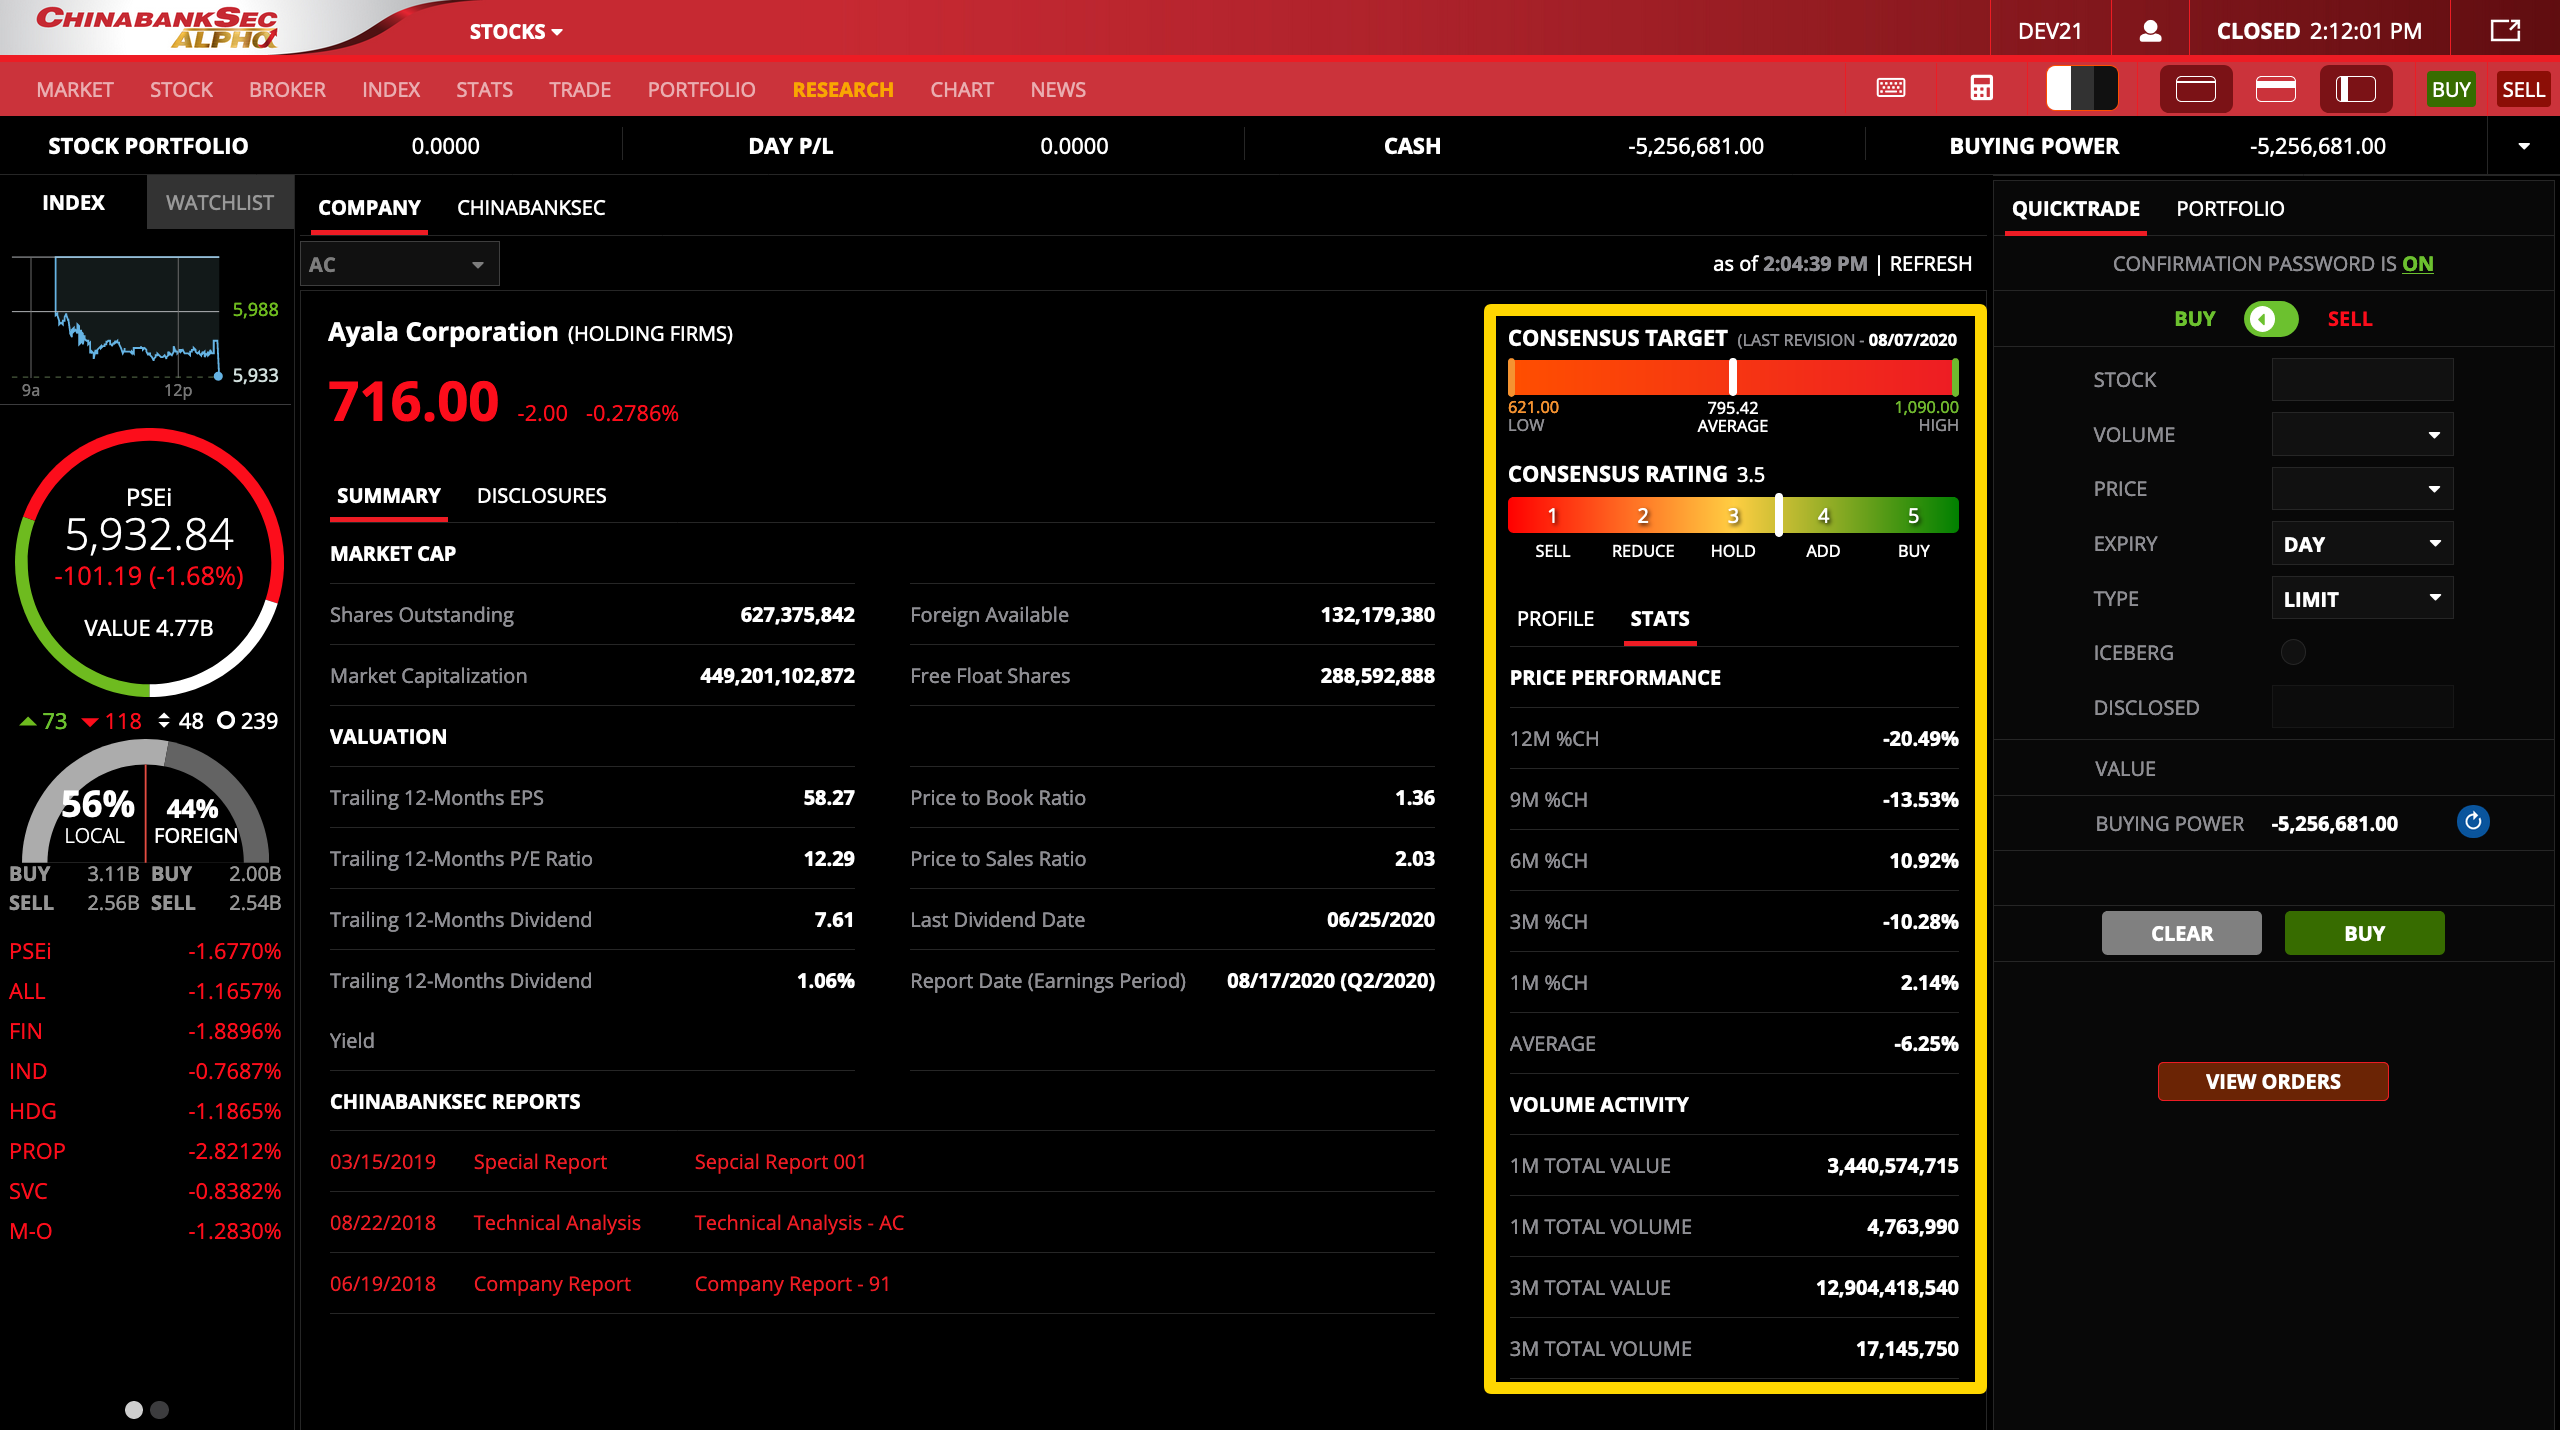Toggle the light/dark theme switch

[x=2081, y=88]
